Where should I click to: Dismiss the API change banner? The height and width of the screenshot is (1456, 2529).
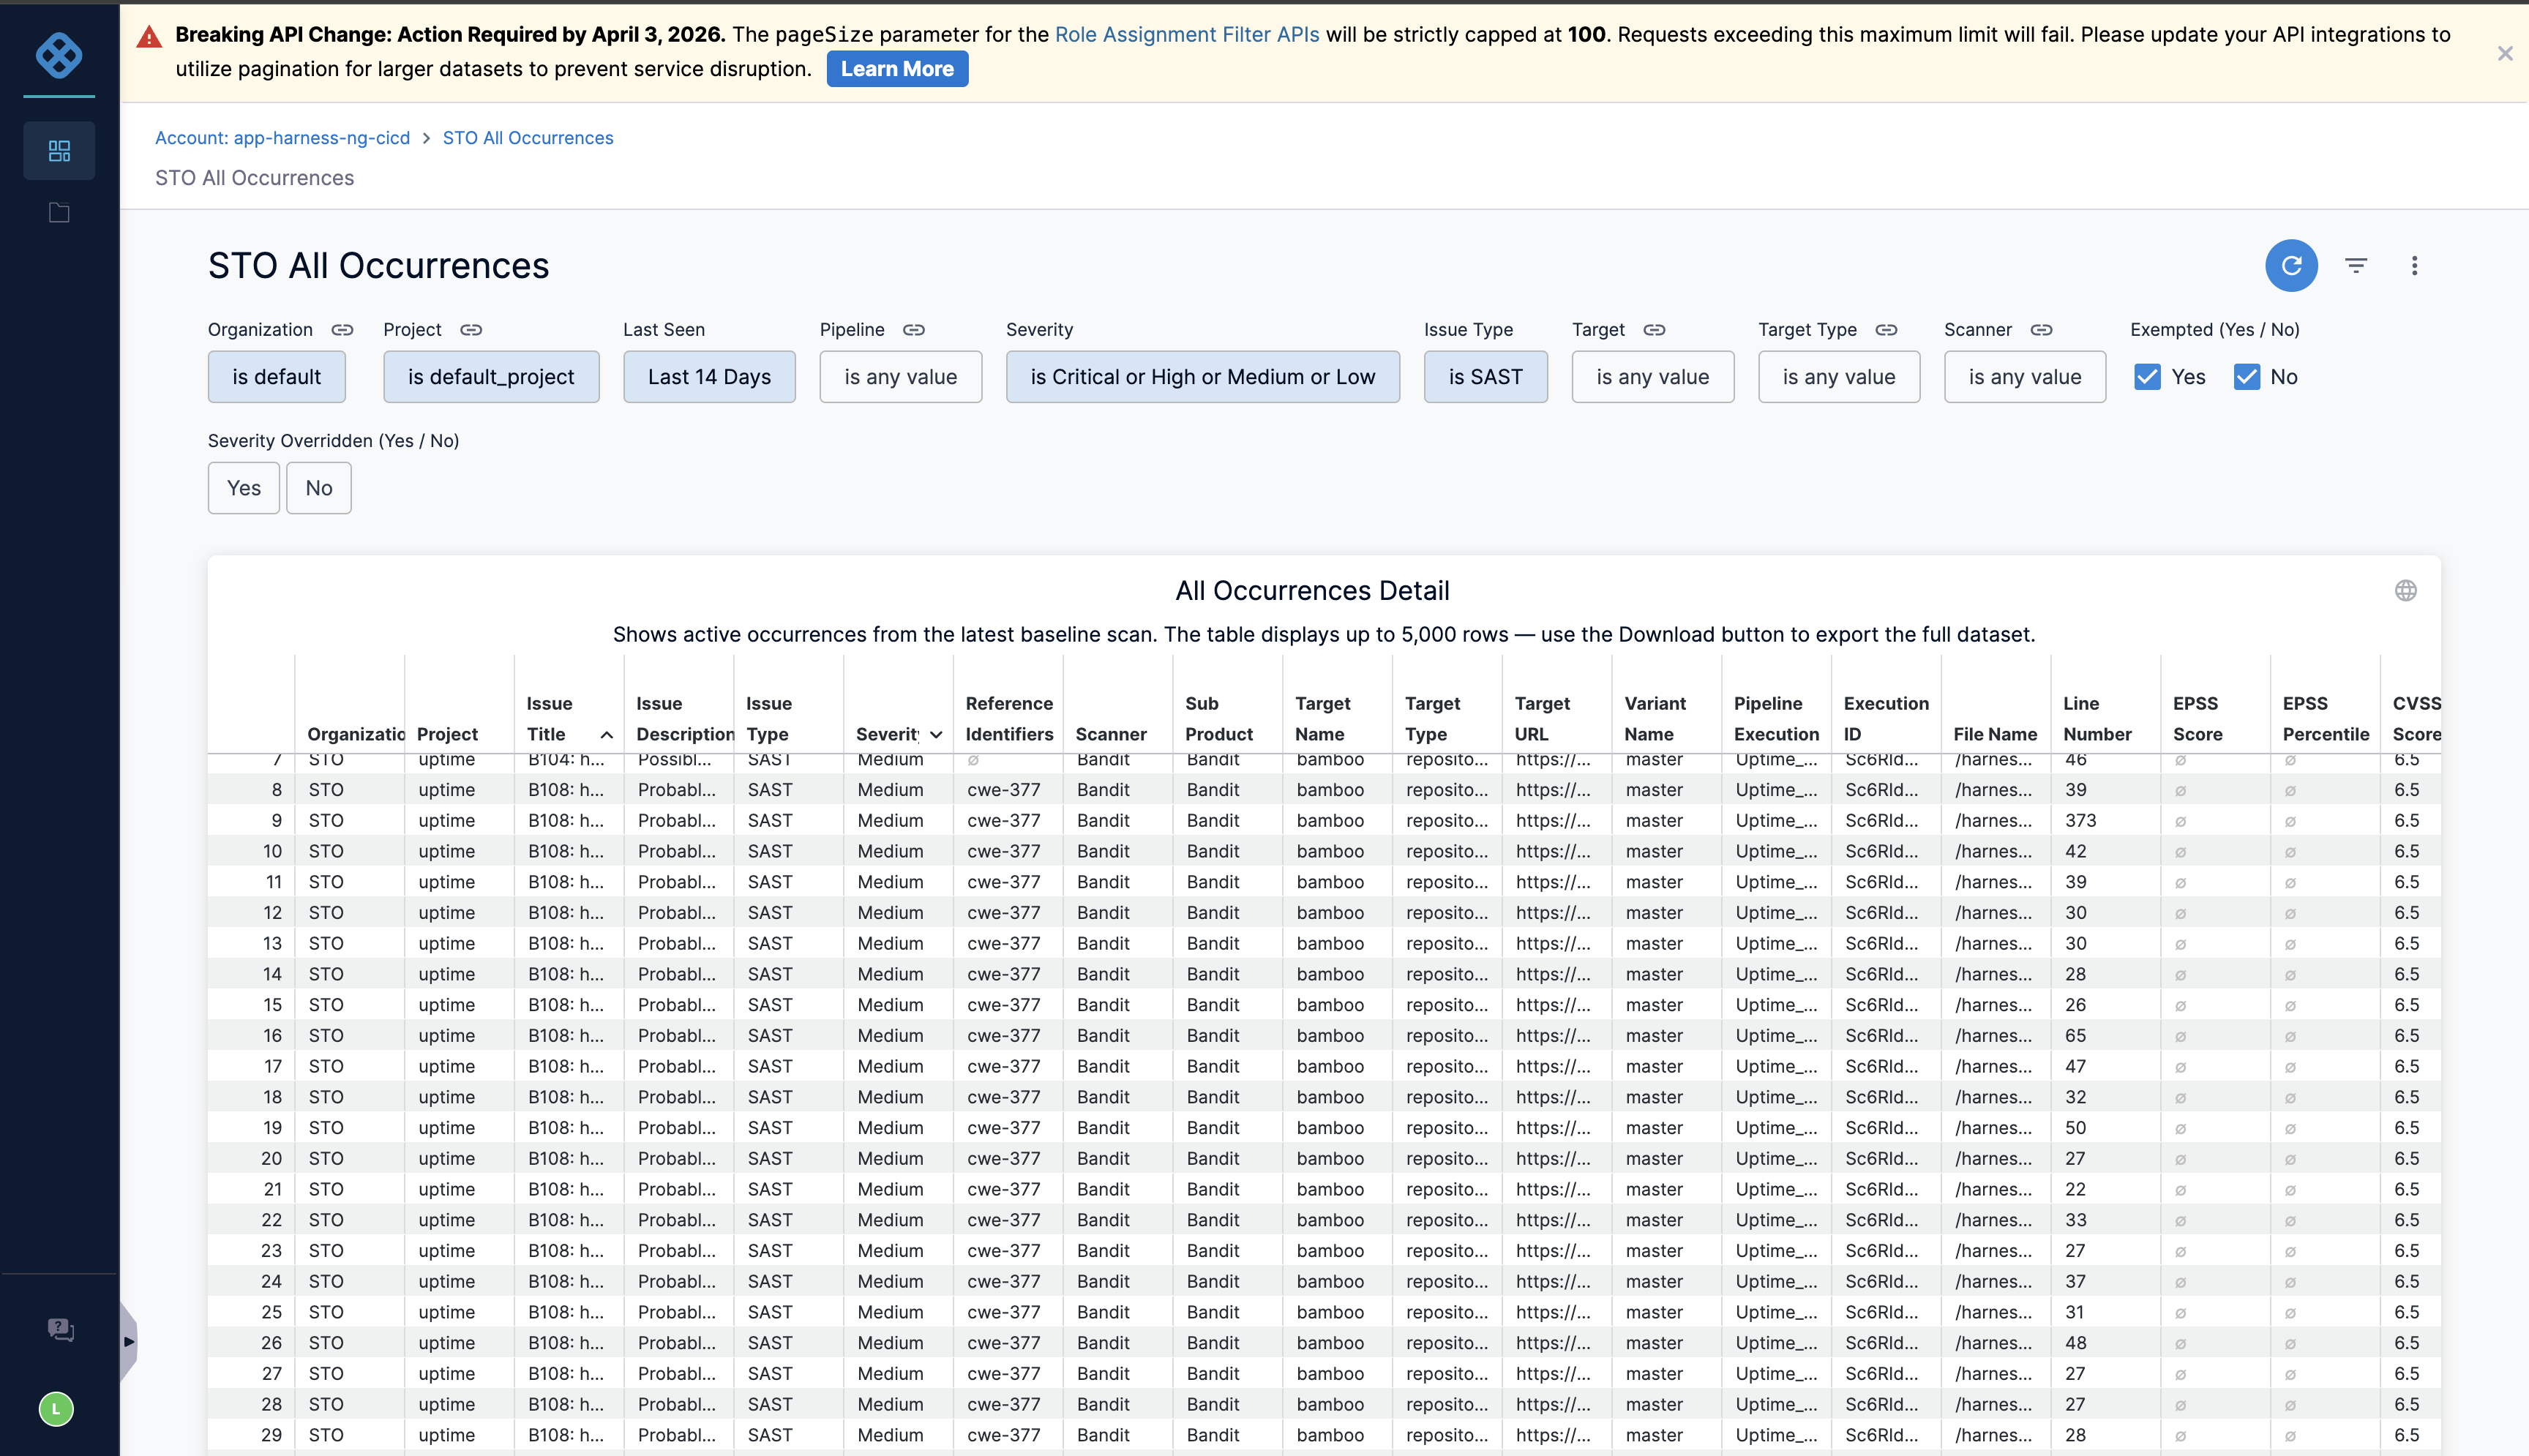(x=2504, y=54)
